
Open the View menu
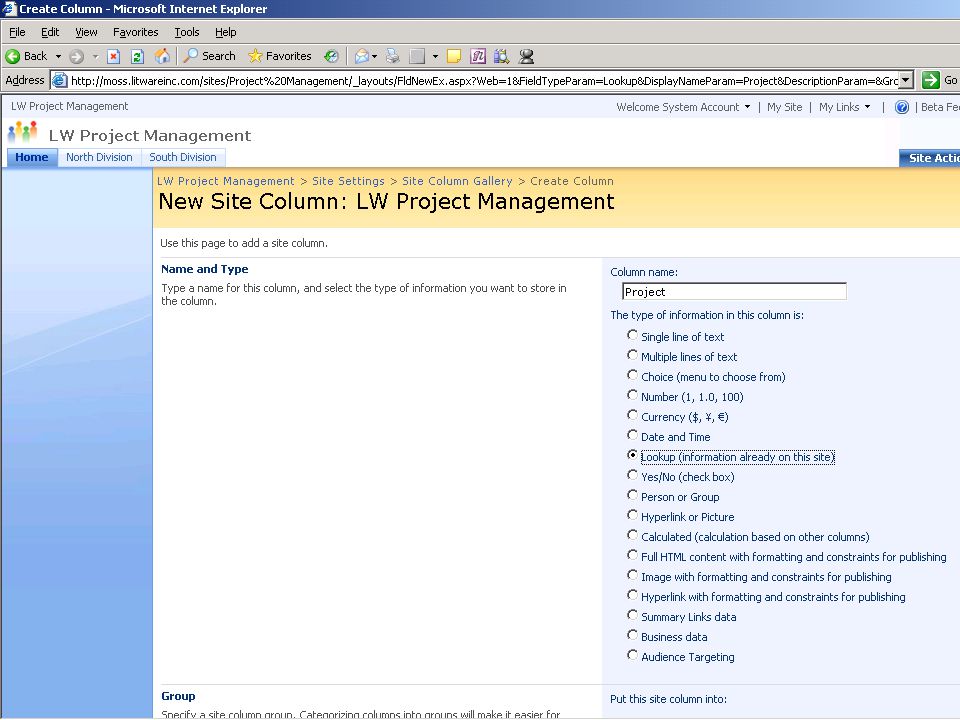86,32
